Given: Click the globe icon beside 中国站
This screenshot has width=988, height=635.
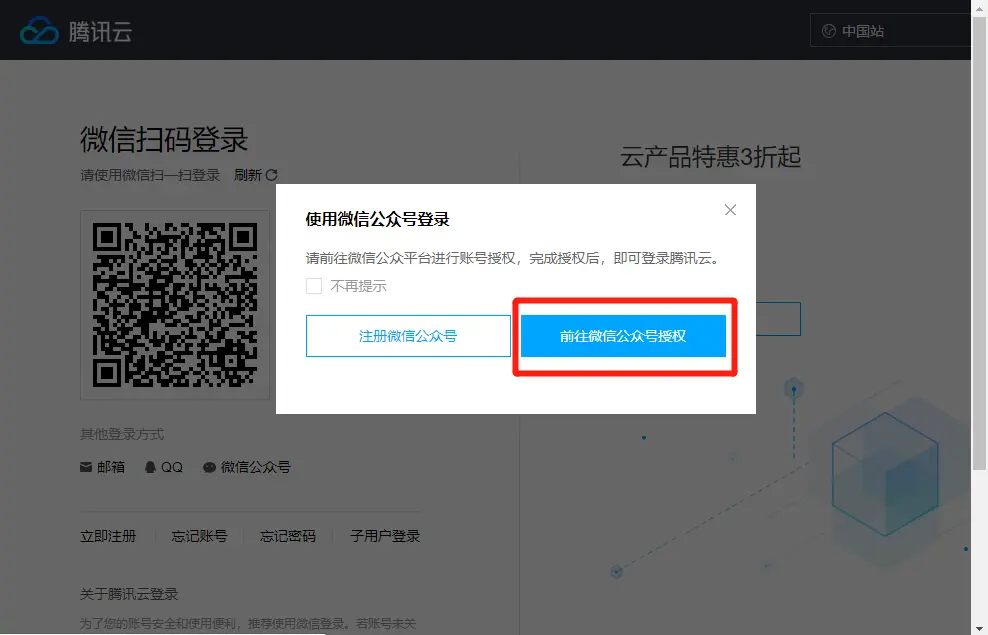Looking at the screenshot, I should pyautogui.click(x=829, y=31).
